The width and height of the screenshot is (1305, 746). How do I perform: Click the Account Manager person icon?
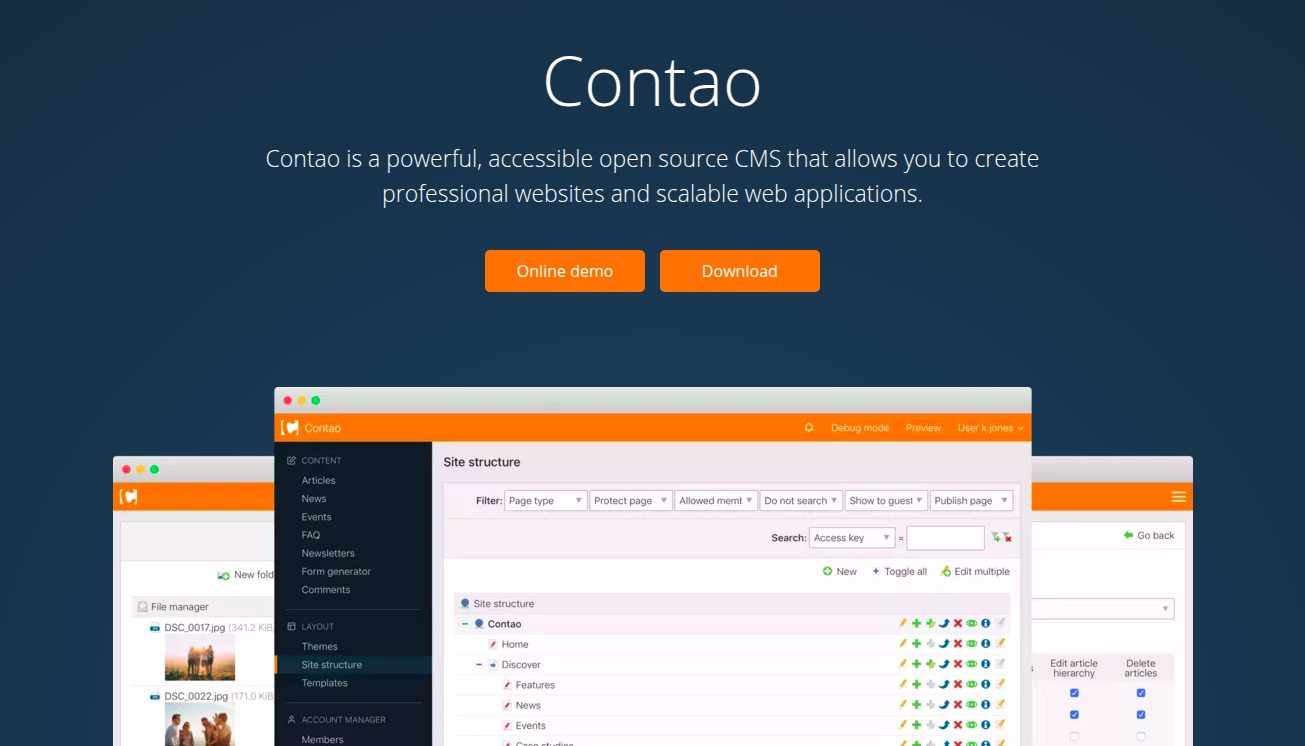coord(291,720)
